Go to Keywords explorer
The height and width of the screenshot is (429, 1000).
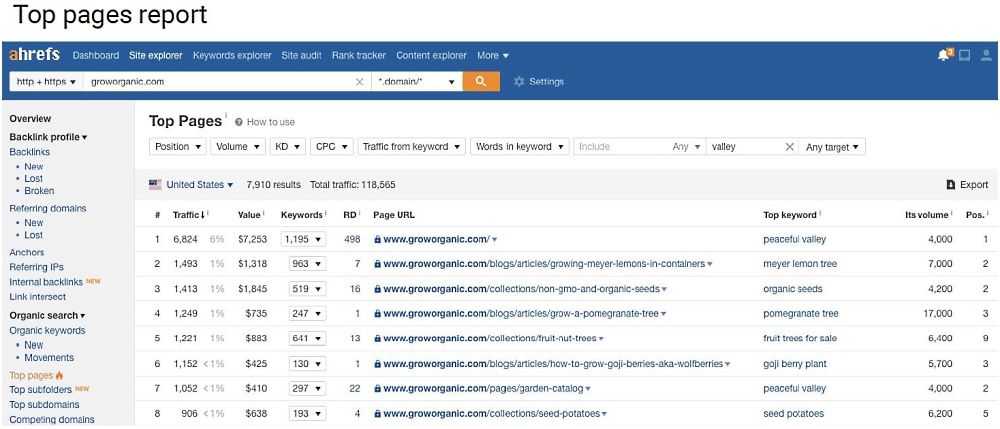coord(232,55)
